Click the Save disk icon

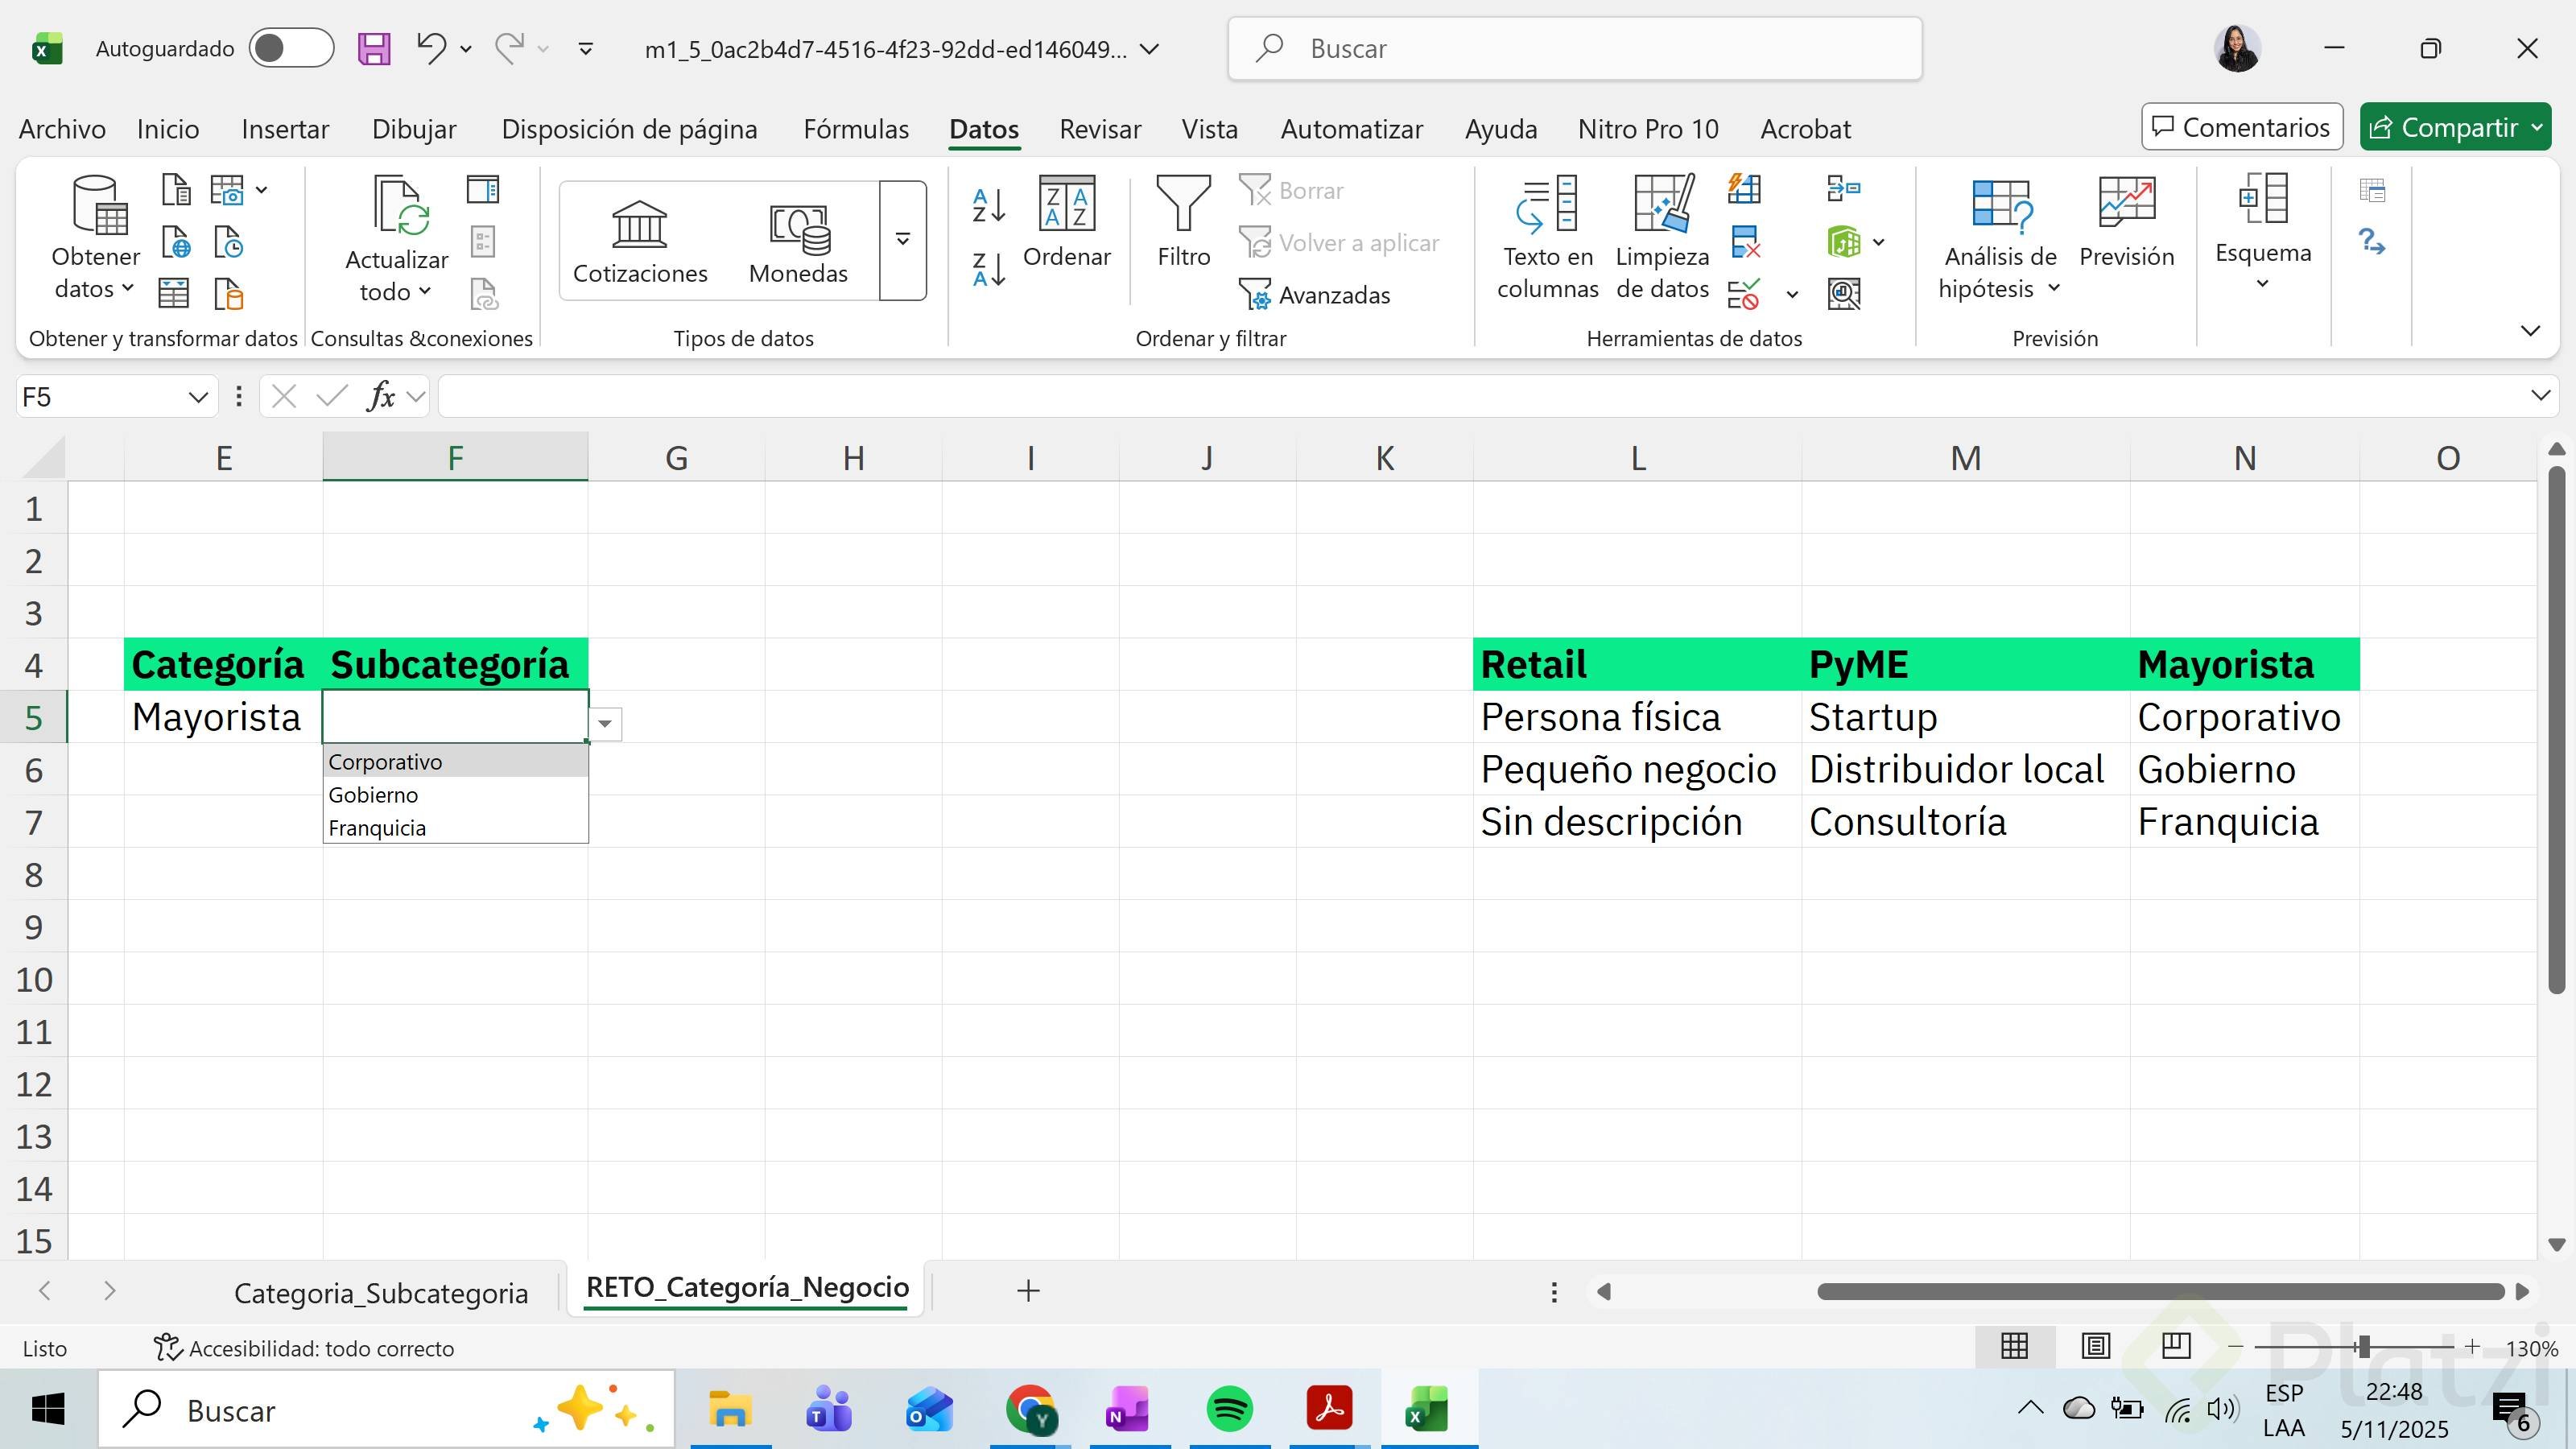pos(374,48)
